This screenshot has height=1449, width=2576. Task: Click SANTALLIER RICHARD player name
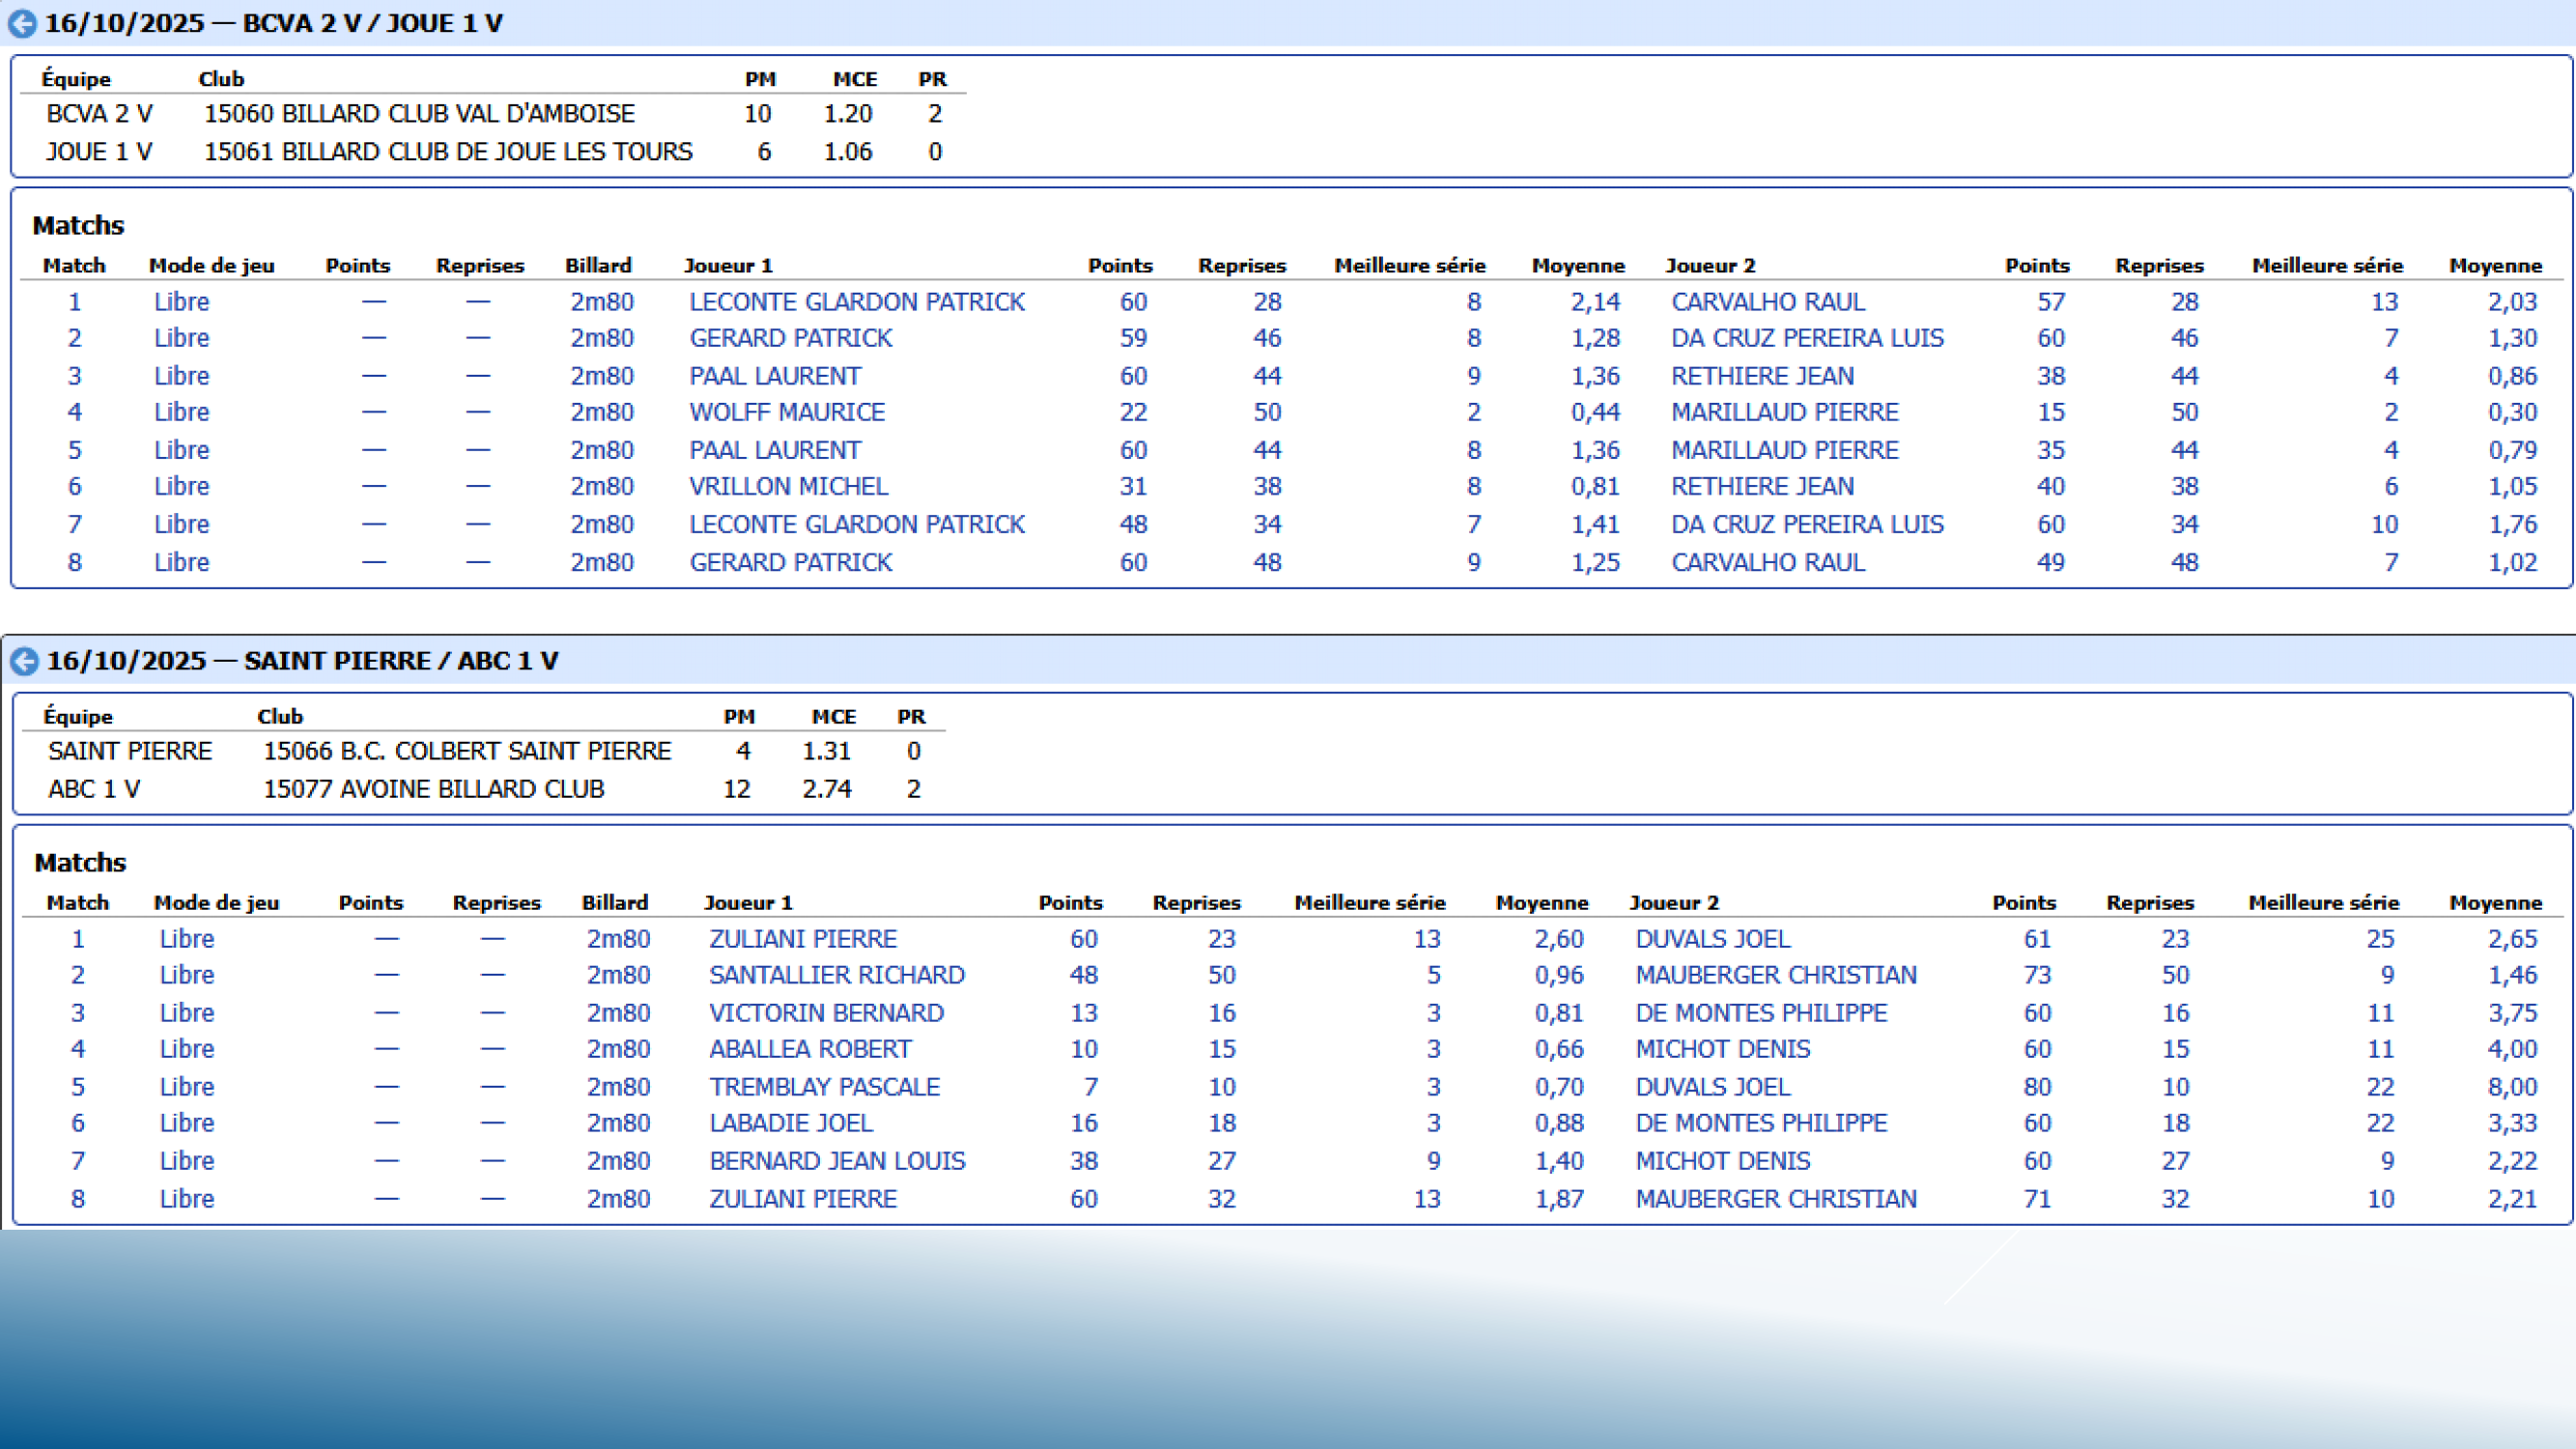pyautogui.click(x=836, y=975)
